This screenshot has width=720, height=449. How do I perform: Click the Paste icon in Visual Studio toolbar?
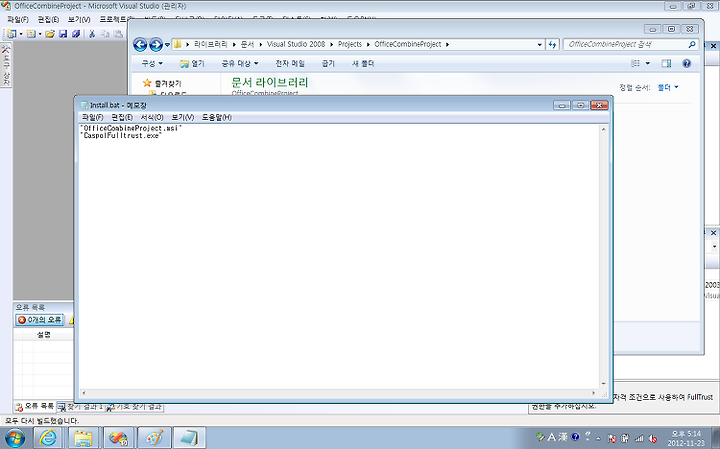click(x=118, y=34)
